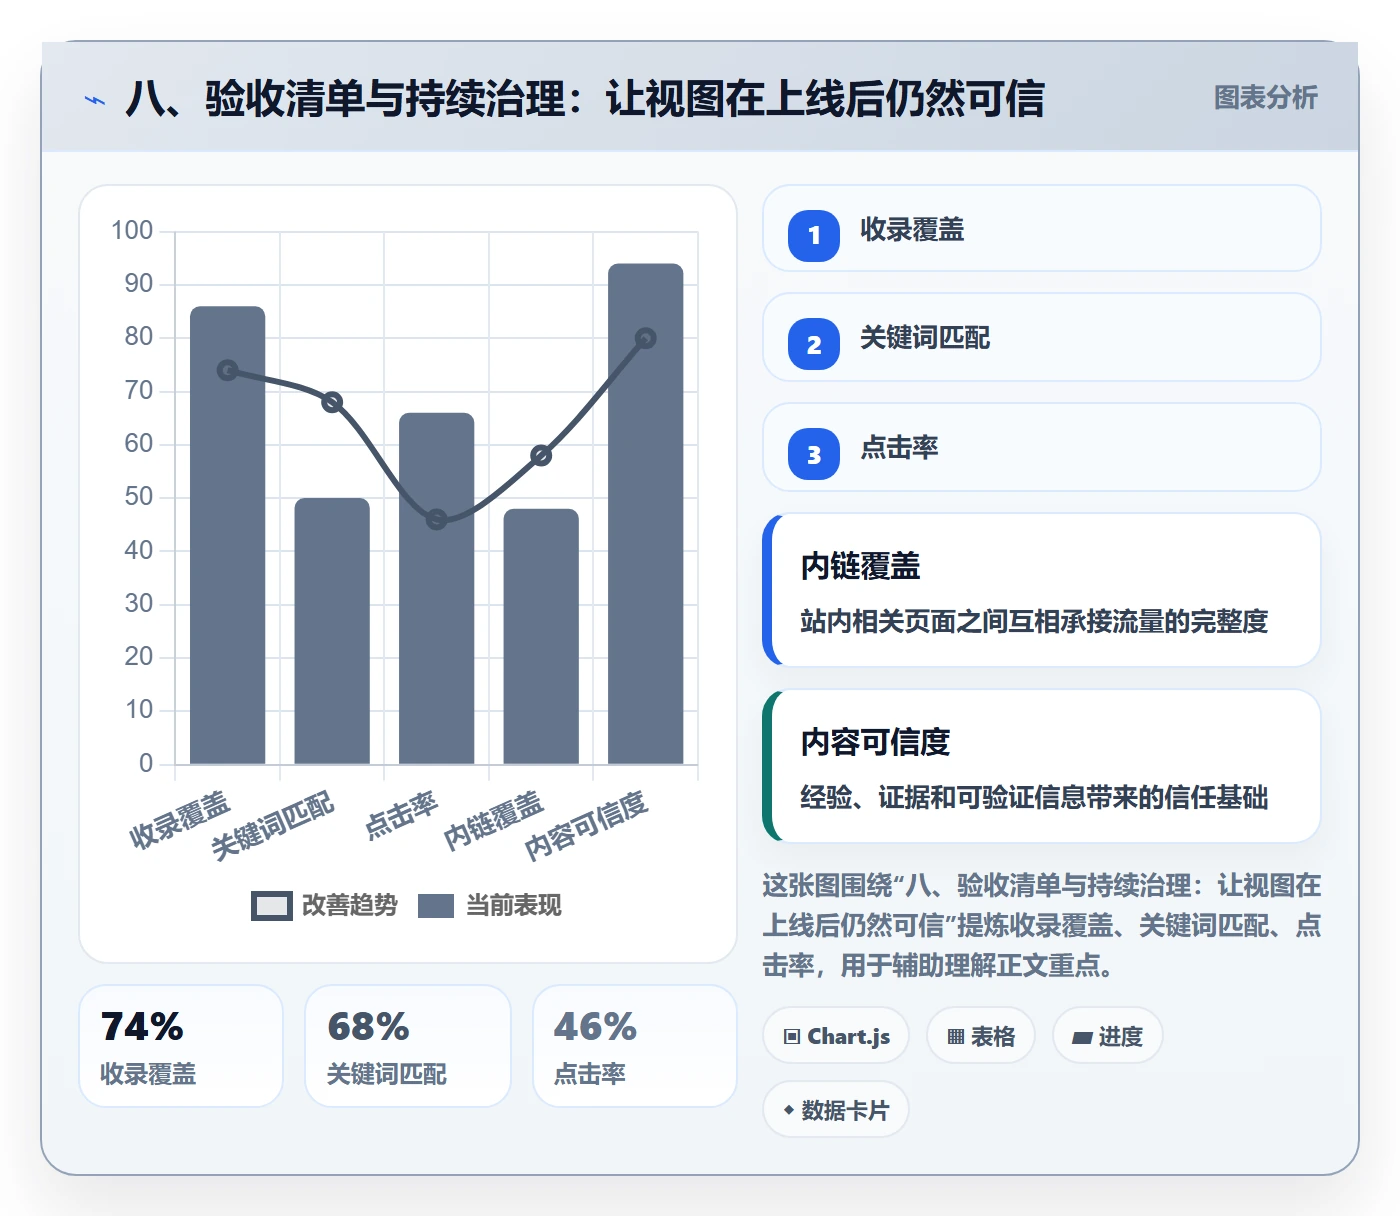Click the 0 tick on the y-axis
The image size is (1400, 1216).
[146, 764]
